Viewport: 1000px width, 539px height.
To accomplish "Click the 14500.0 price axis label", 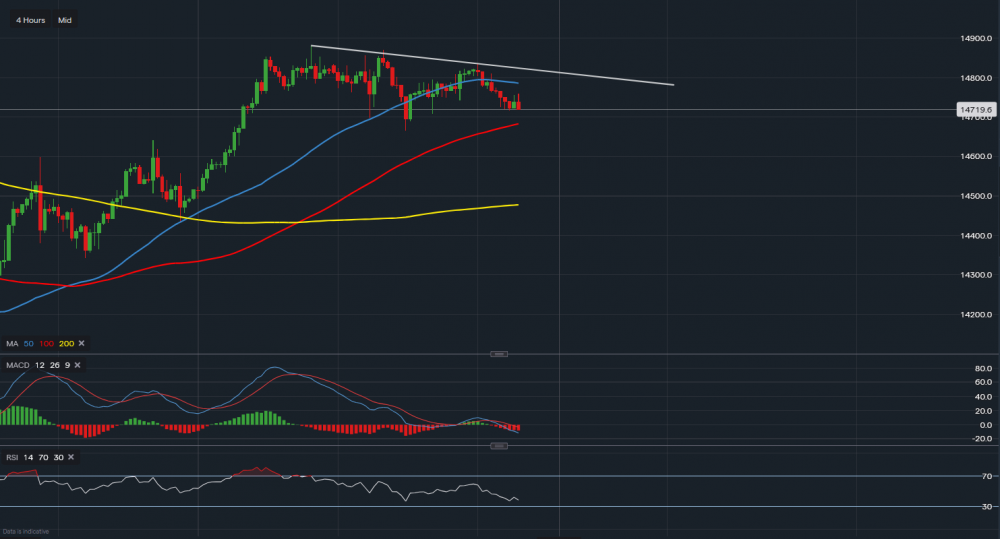I will (975, 196).
